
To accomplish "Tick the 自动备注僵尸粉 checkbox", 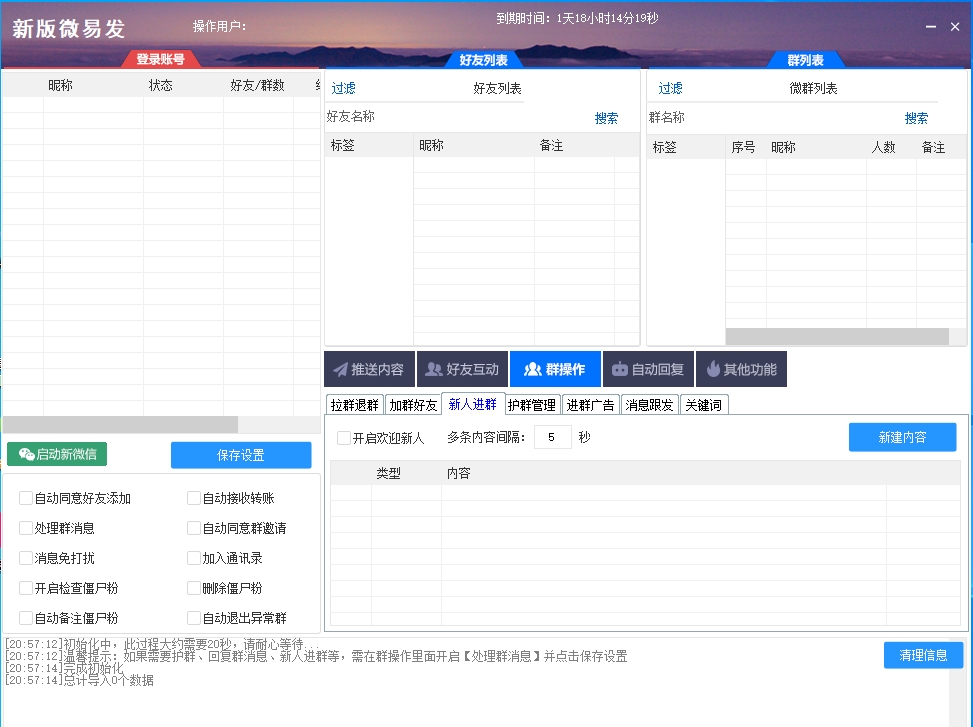I will (25, 618).
